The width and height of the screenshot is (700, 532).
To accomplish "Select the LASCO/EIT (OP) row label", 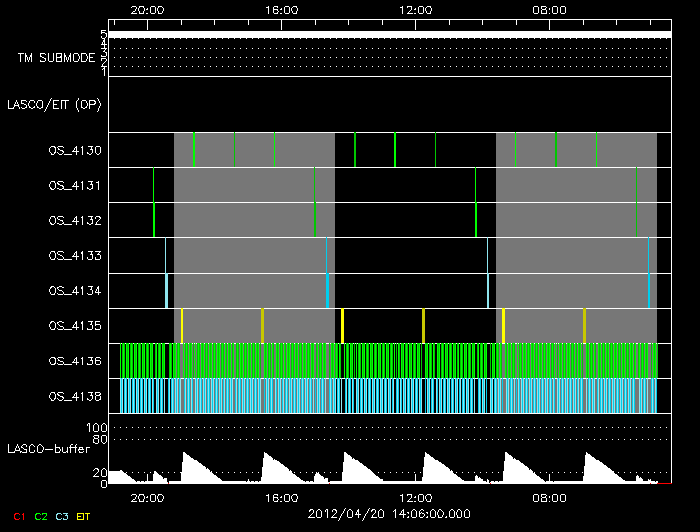I will 54,105.
